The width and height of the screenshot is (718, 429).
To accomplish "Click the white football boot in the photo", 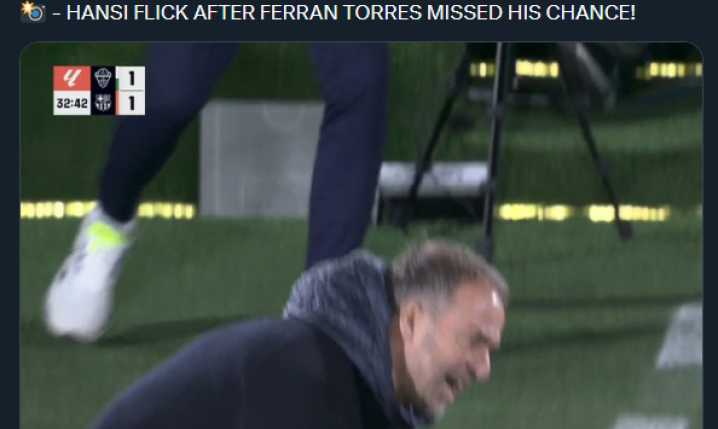I will coord(87,275).
